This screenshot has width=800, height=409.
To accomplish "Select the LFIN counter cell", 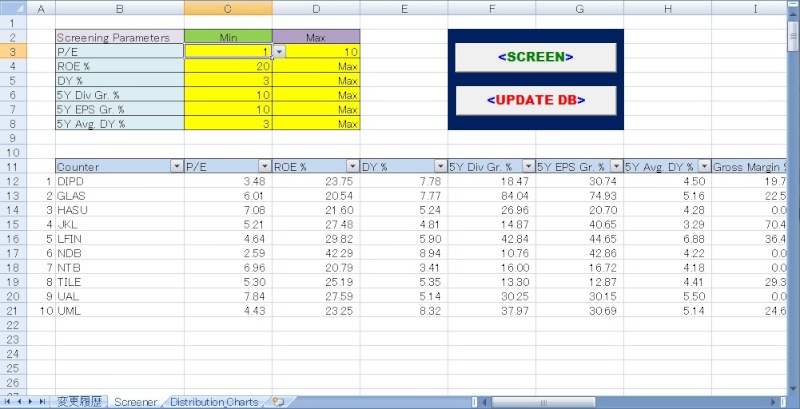I will (x=120, y=239).
